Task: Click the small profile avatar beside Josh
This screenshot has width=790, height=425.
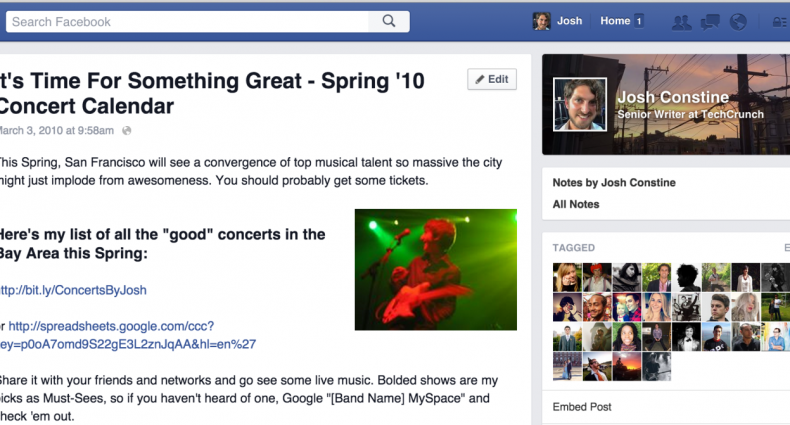Action: click(x=541, y=21)
